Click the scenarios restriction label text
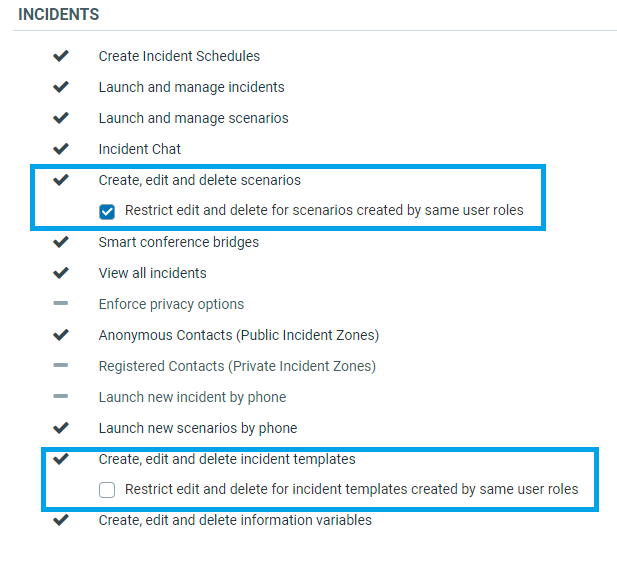617x568 pixels. 324,210
